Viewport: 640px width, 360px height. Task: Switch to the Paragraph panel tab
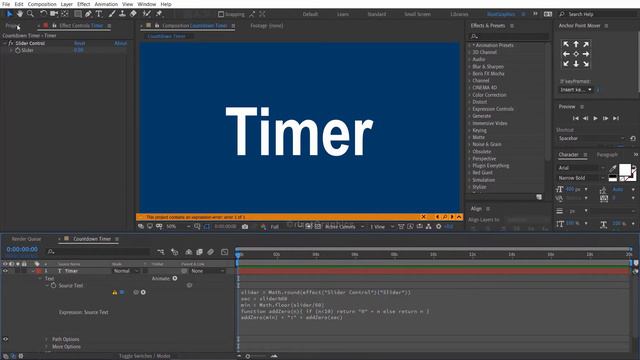607,155
